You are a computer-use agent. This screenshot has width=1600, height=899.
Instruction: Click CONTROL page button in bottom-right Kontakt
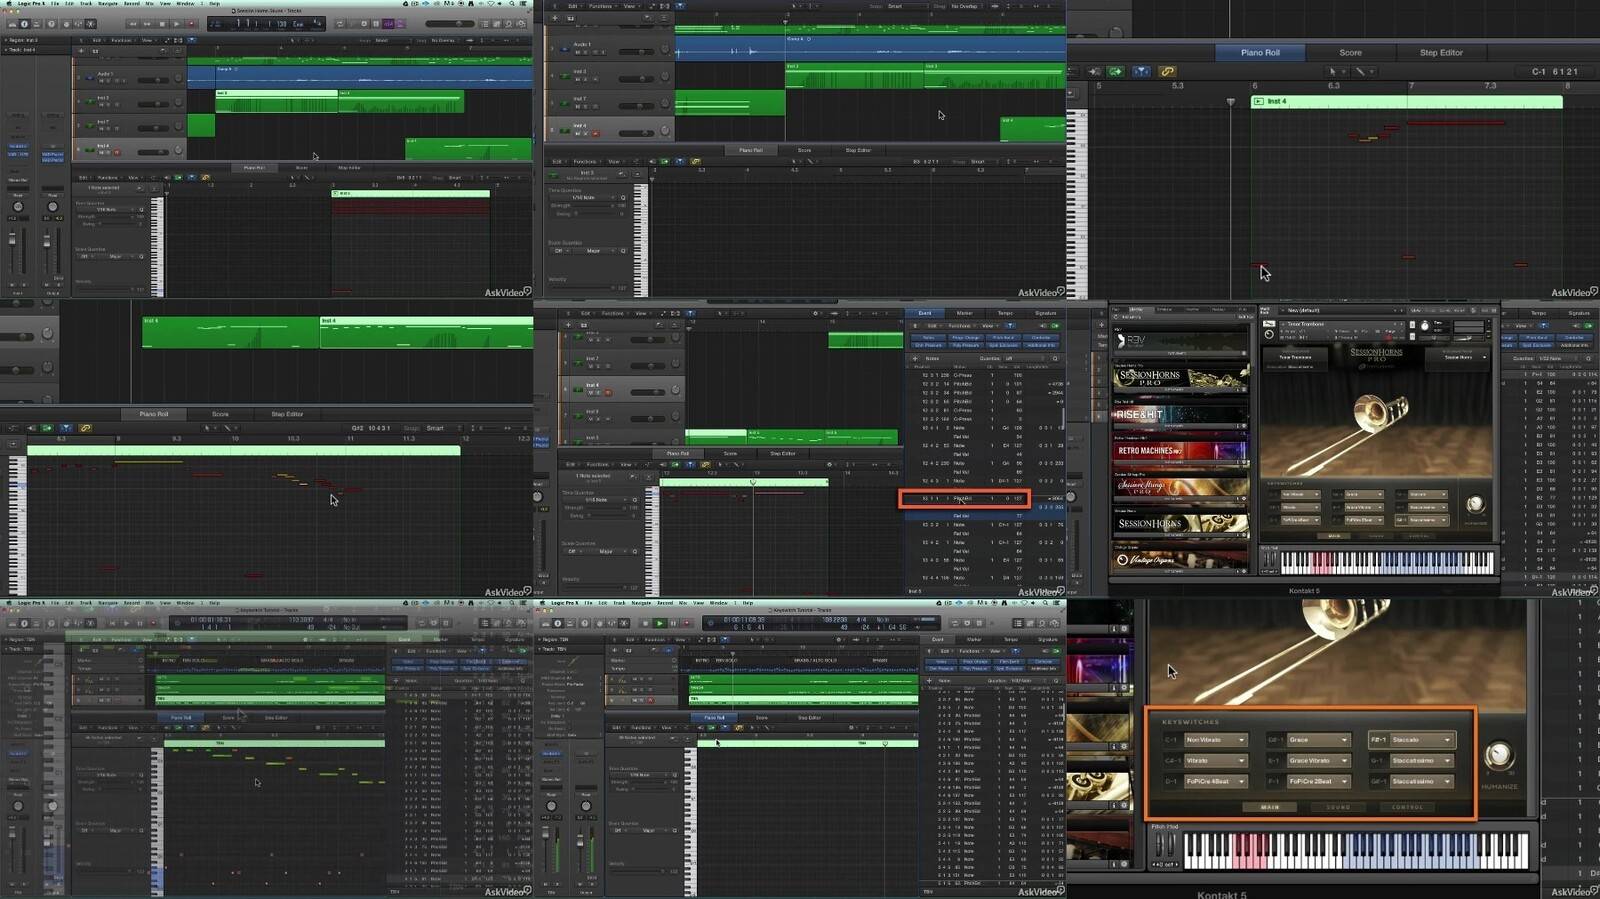1407,807
